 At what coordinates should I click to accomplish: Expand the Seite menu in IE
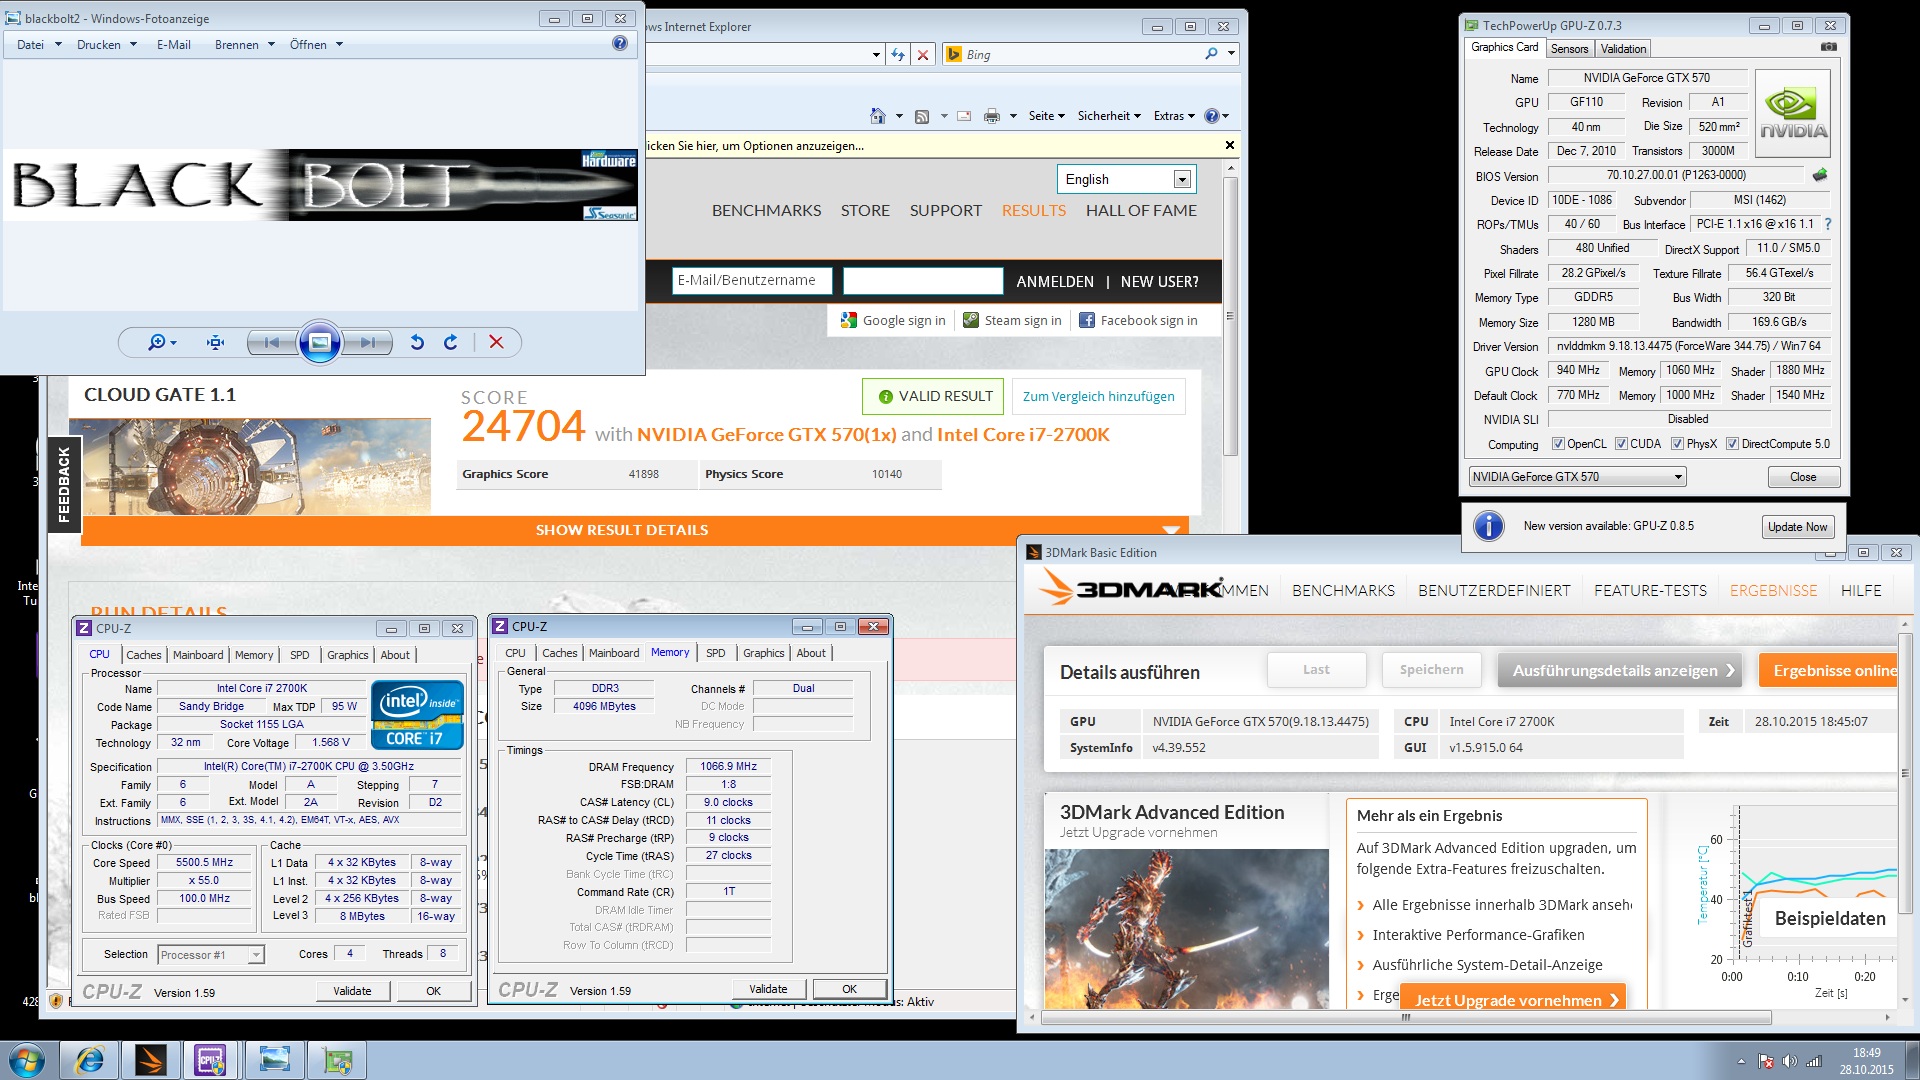(1046, 116)
